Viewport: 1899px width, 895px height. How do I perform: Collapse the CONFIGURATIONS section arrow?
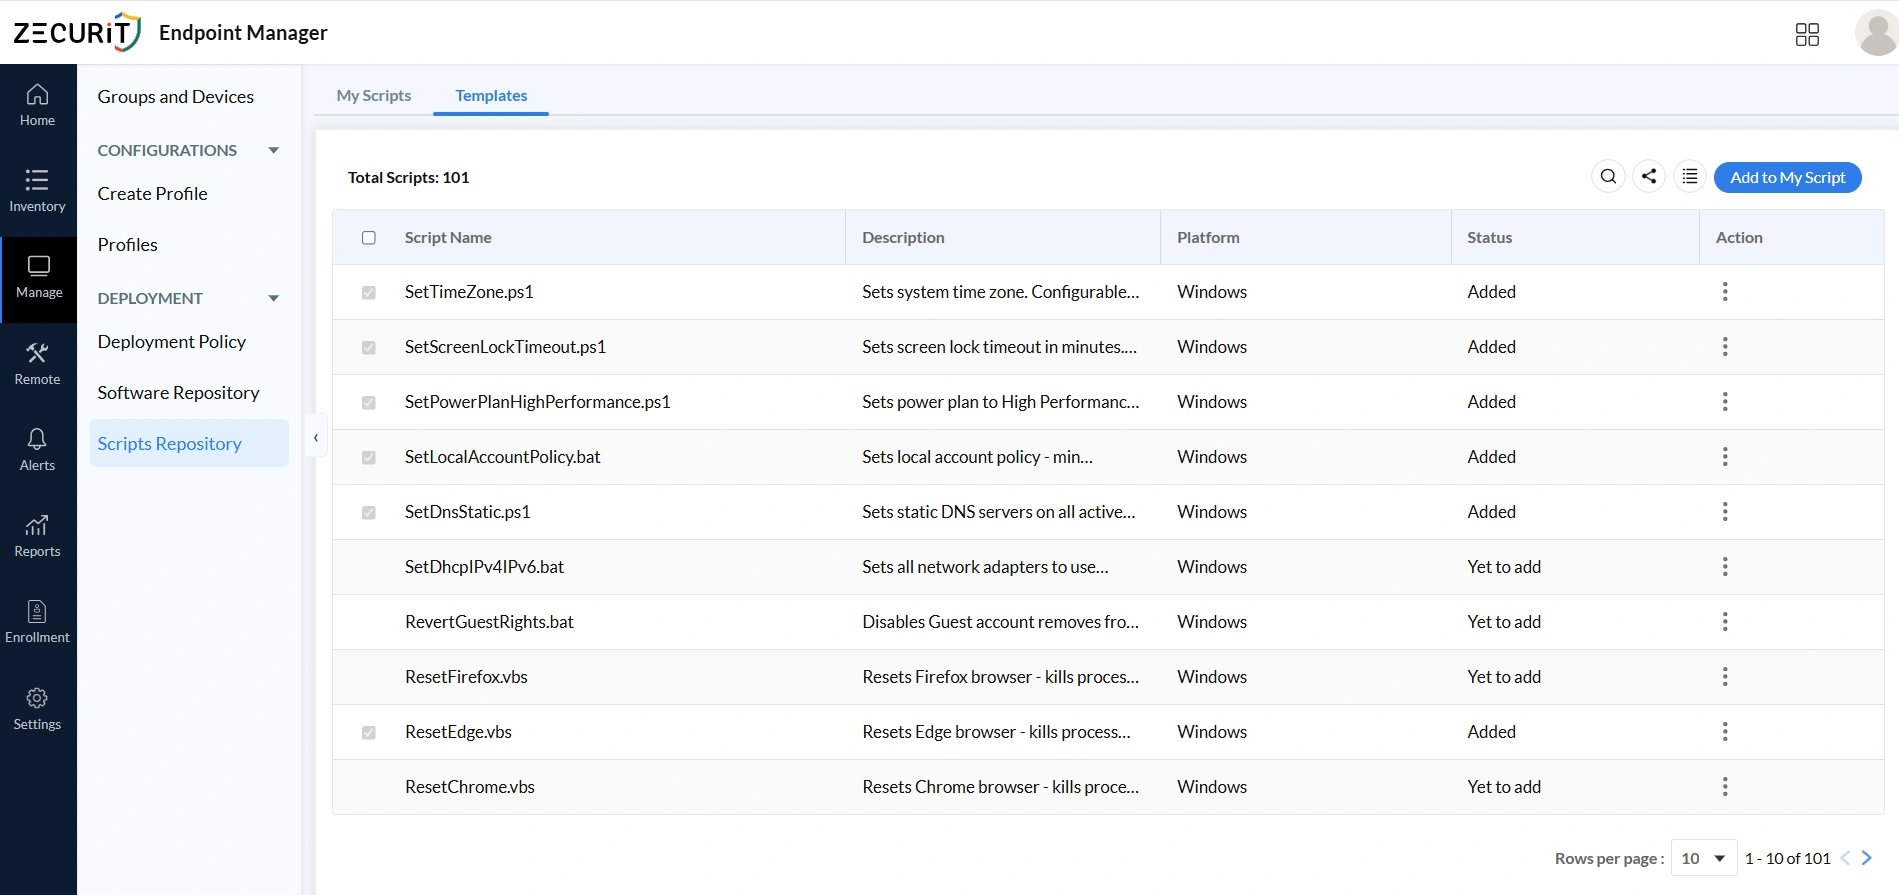click(273, 150)
